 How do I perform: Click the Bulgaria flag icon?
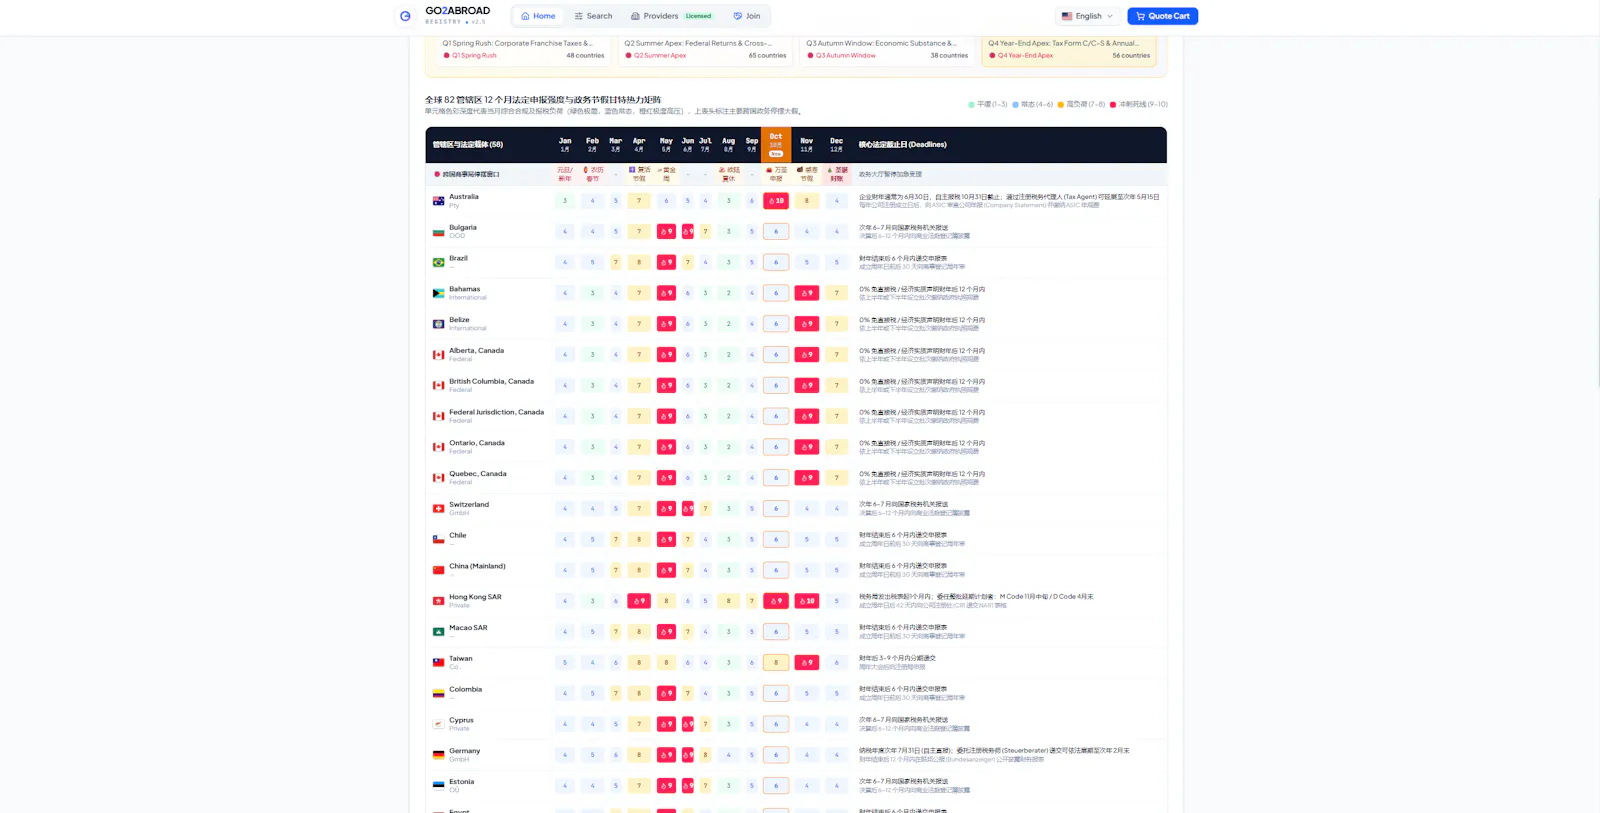click(x=438, y=232)
